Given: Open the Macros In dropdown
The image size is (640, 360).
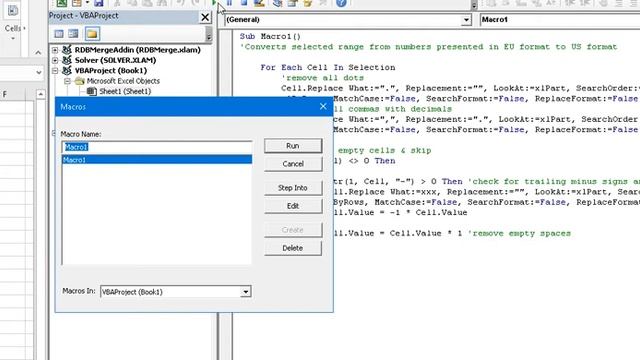Looking at the screenshot, I should click(245, 292).
